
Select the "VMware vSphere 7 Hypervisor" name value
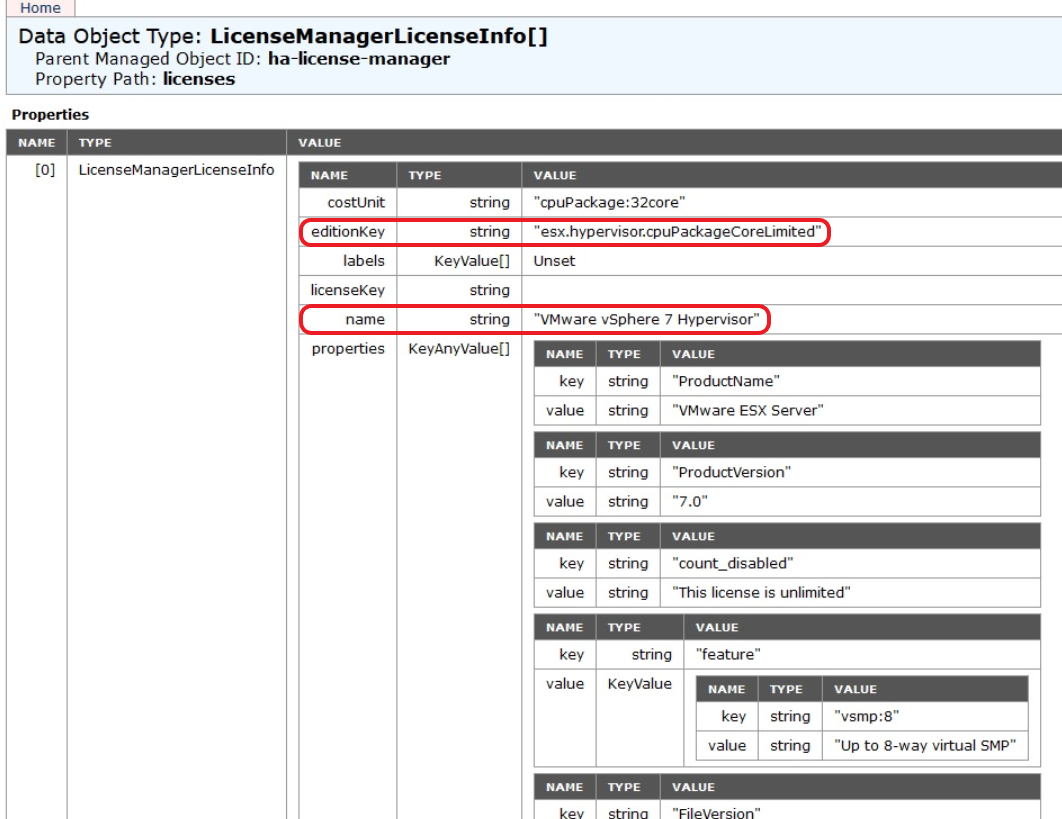pos(648,320)
